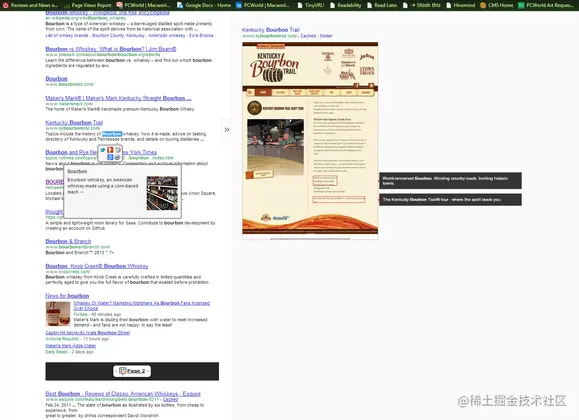
Task: Click the second PCWorld | Macworld bookmark icon
Action: pyautogui.click(x=239, y=5)
